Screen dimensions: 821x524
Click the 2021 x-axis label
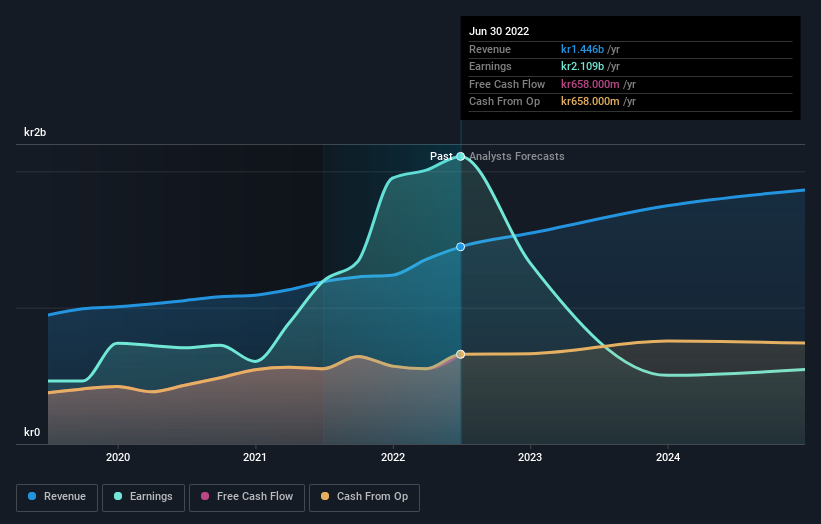pos(254,457)
